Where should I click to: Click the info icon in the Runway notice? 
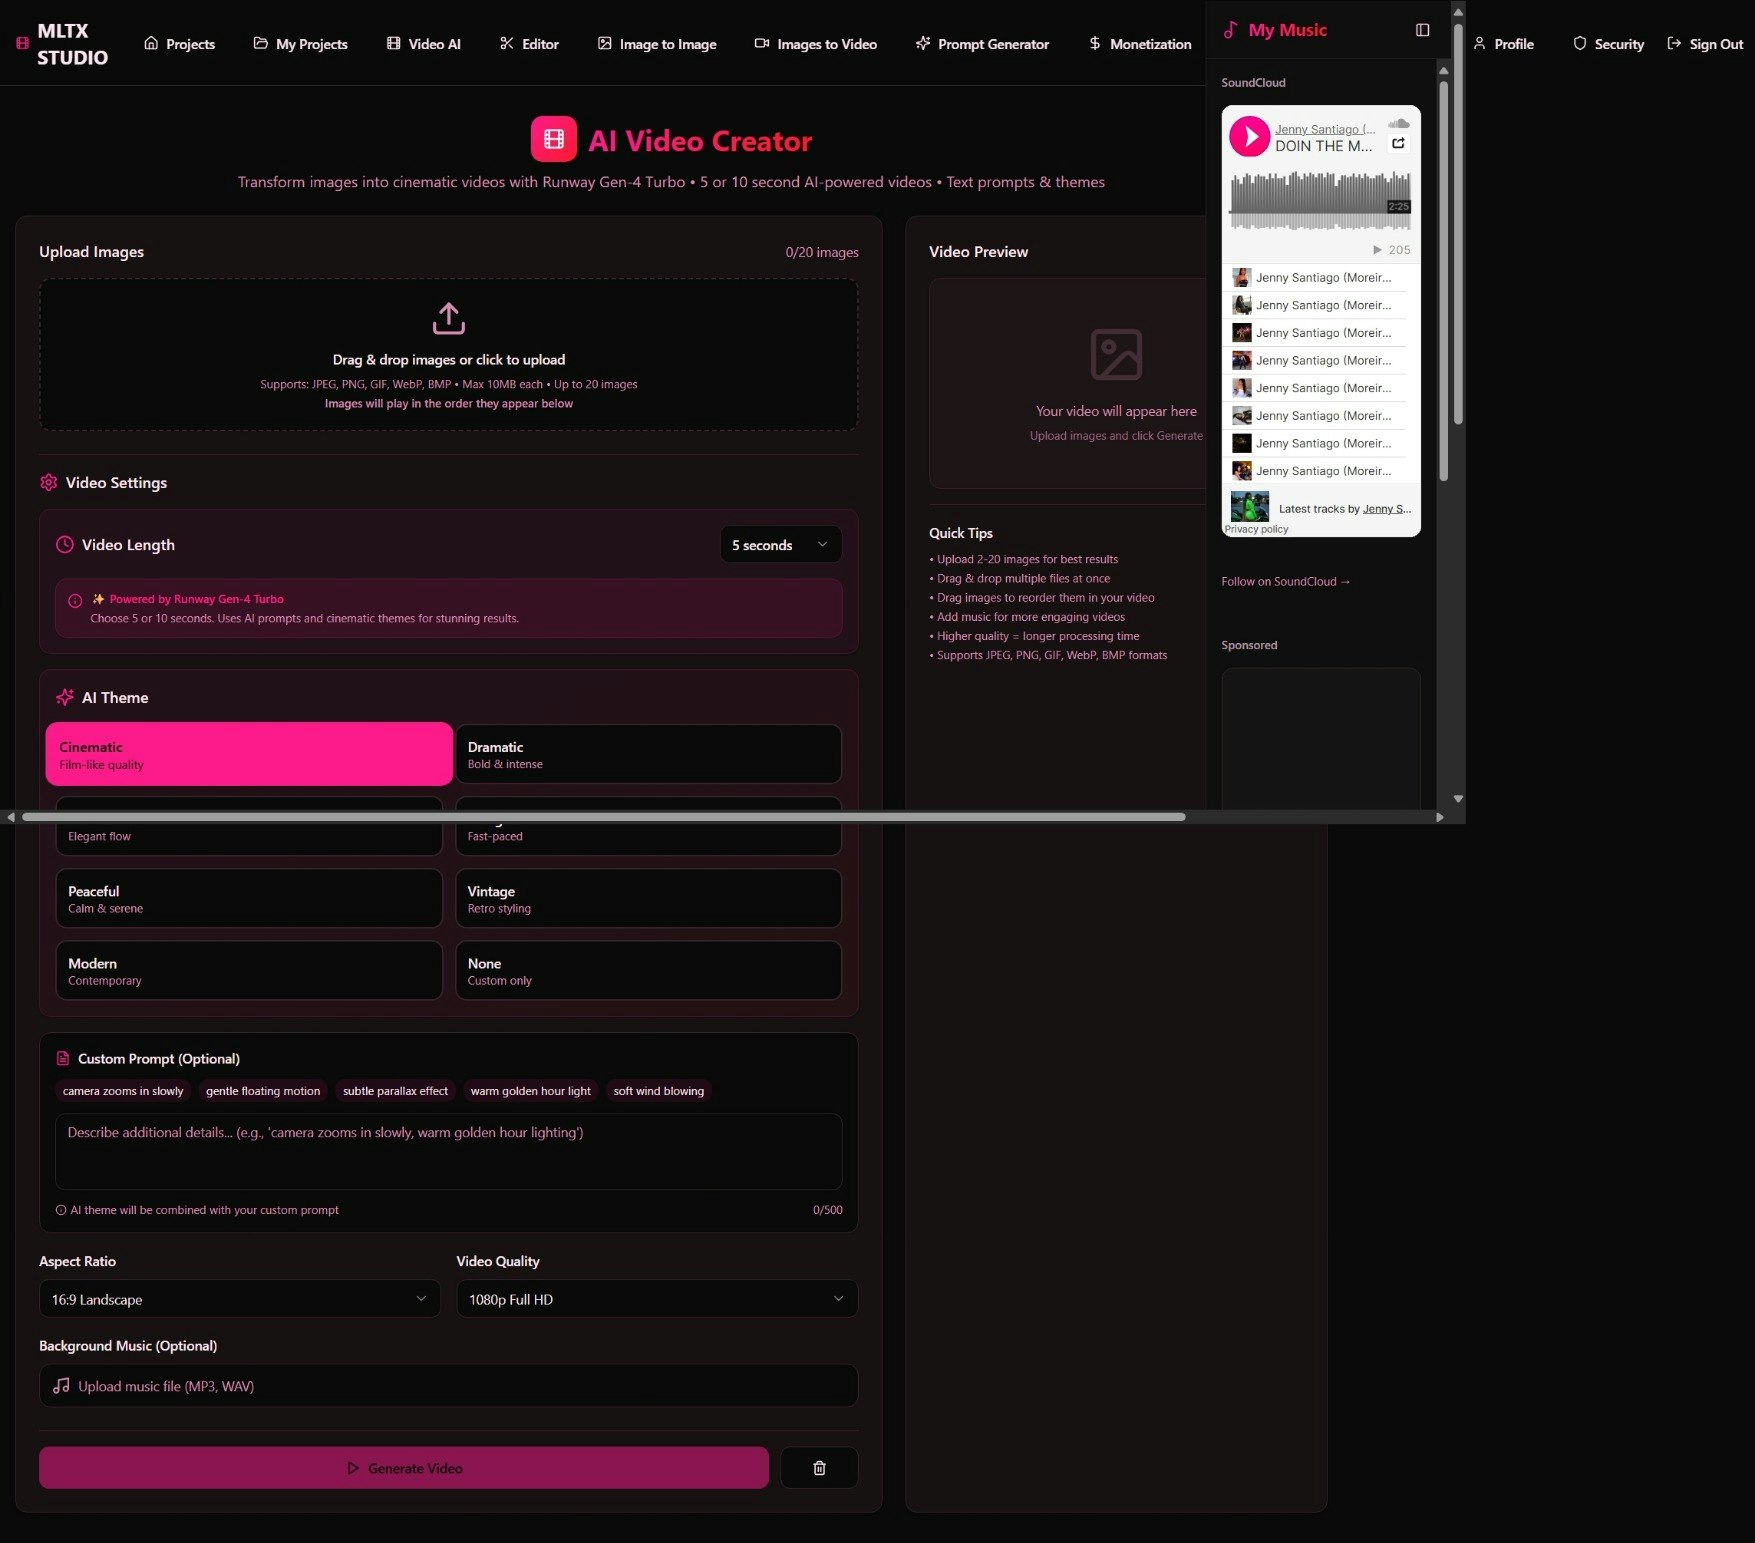click(75, 601)
